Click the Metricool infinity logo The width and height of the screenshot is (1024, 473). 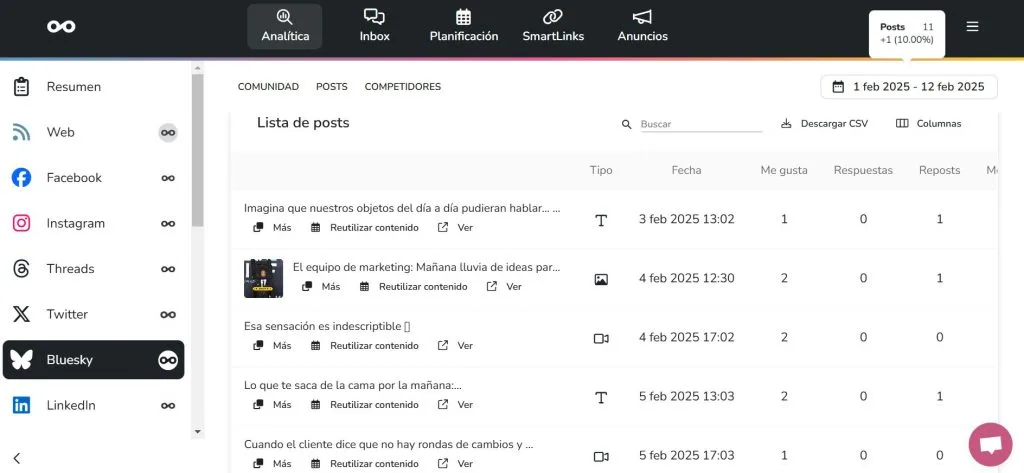(61, 26)
